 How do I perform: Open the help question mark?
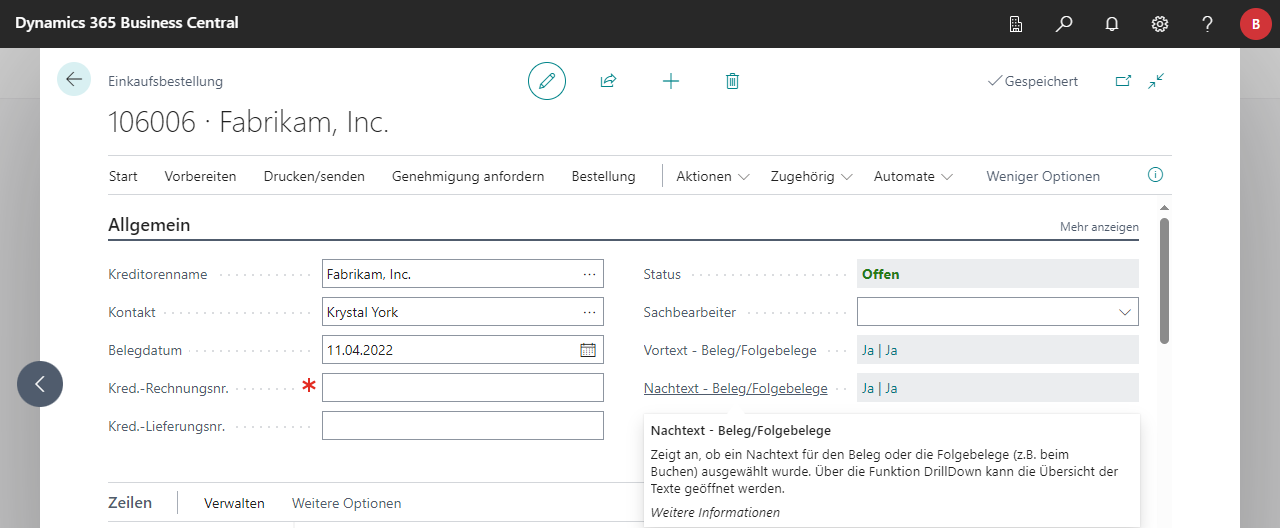click(1208, 24)
